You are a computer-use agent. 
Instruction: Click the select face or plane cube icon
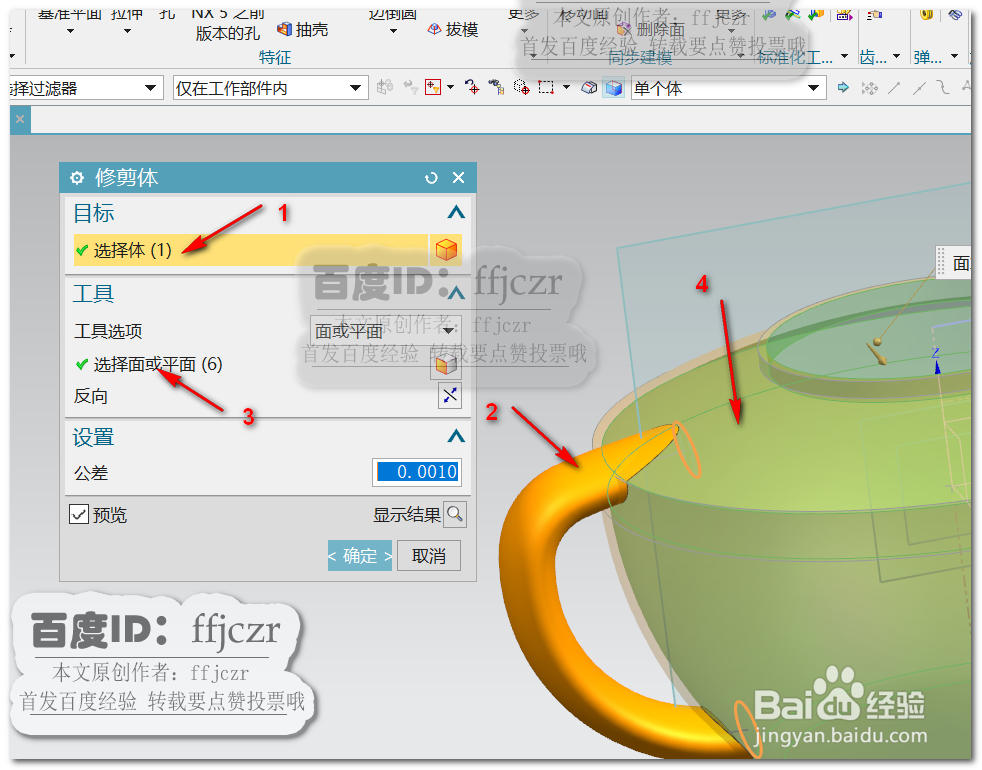click(446, 365)
